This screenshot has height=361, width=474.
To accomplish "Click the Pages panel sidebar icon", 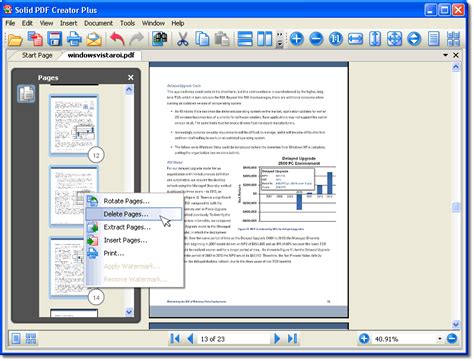I will coord(26,94).
